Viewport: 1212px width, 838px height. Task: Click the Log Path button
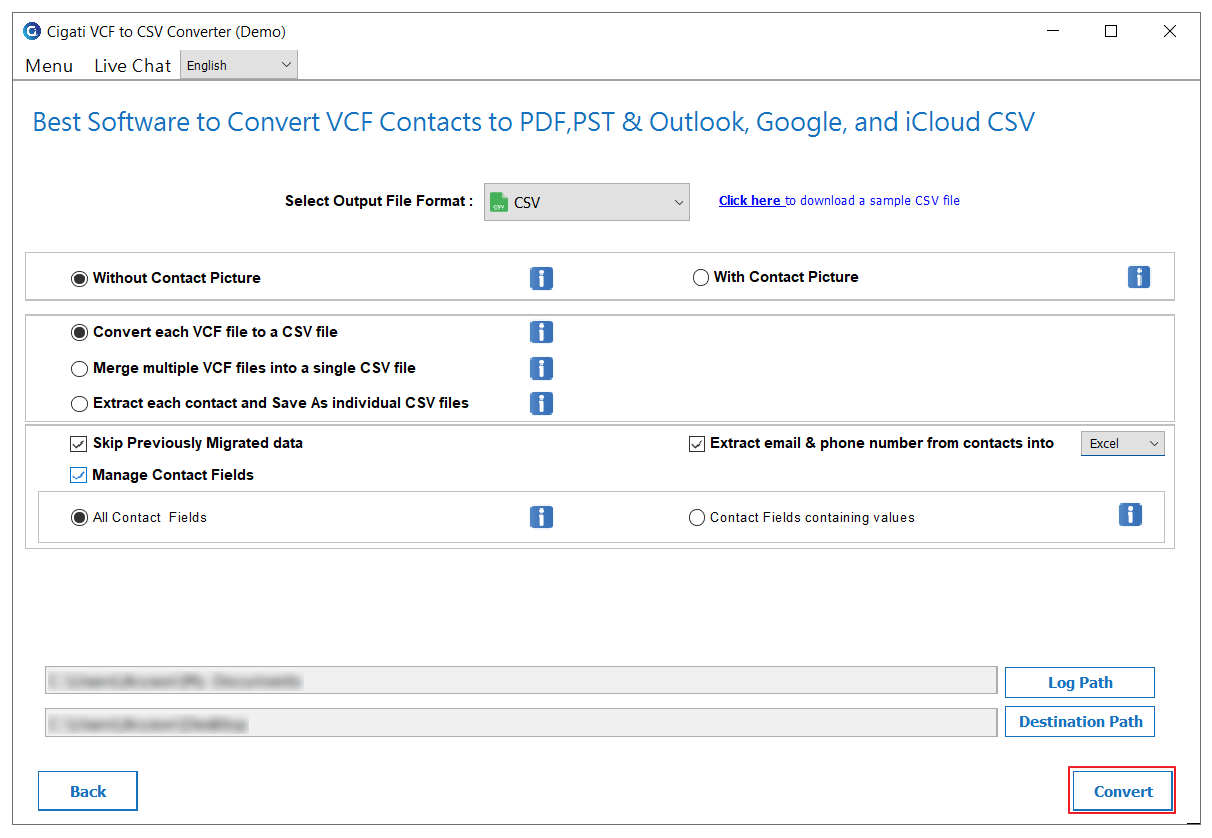tap(1080, 682)
